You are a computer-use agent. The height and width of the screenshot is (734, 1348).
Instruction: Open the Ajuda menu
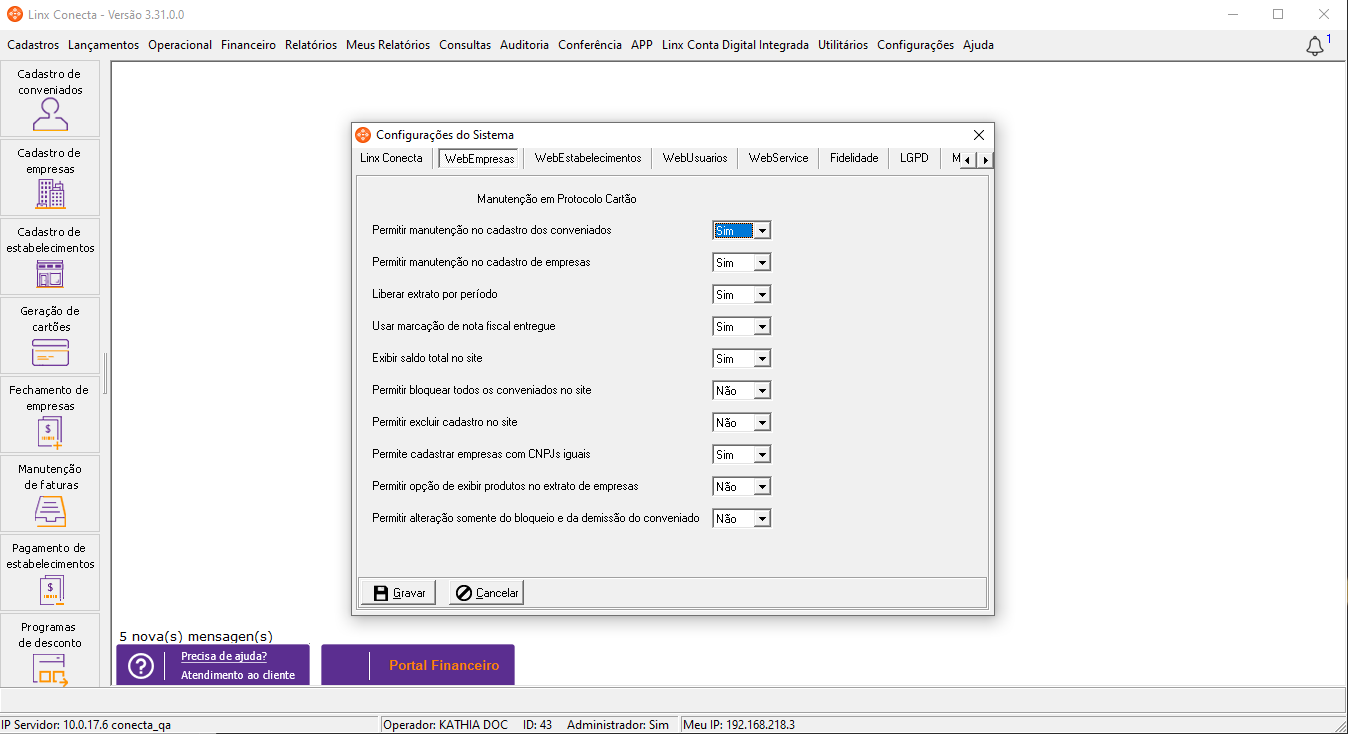point(978,45)
